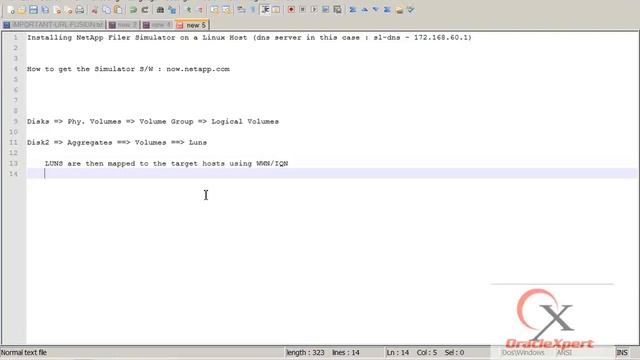Click the Save All toolbar icon
Viewport: 640px width, 360px height.
[45, 10]
